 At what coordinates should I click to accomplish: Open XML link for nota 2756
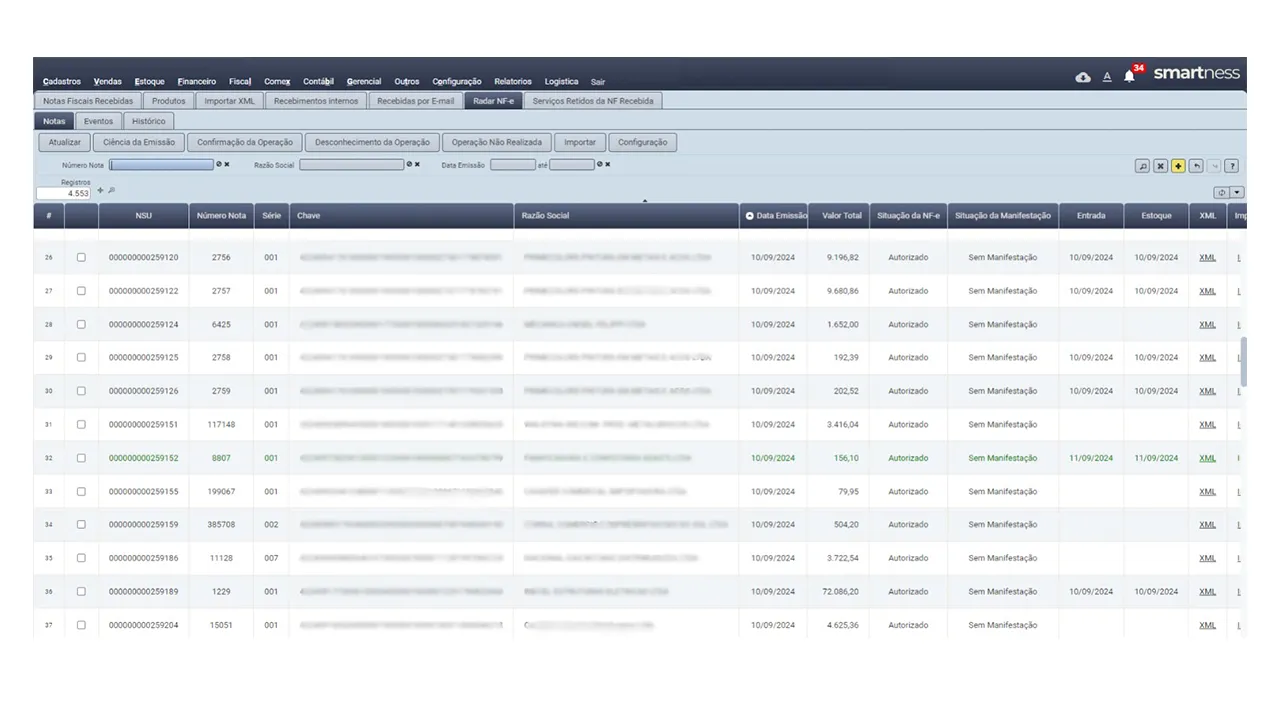click(x=1207, y=258)
